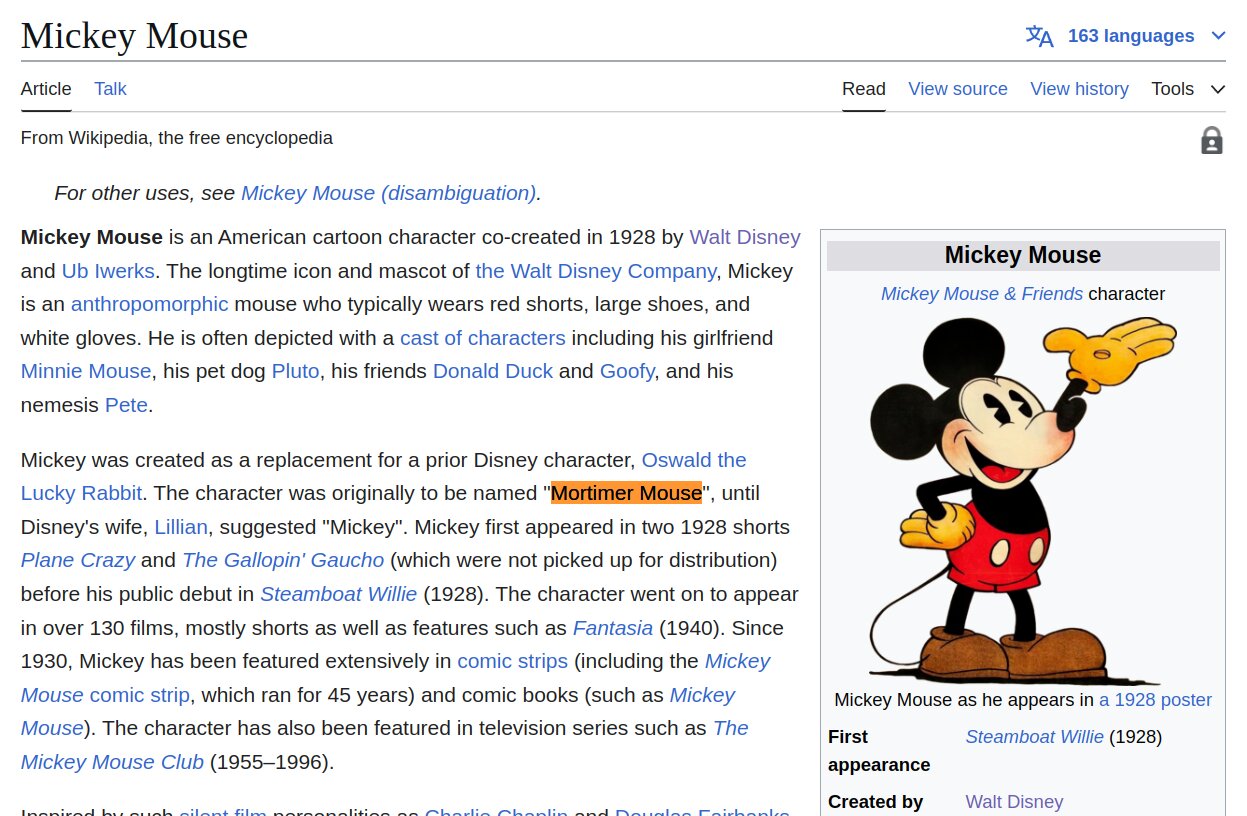The width and height of the screenshot is (1247, 816).
Task: Click the highlighted Mortimer Mouse text
Action: click(x=626, y=493)
